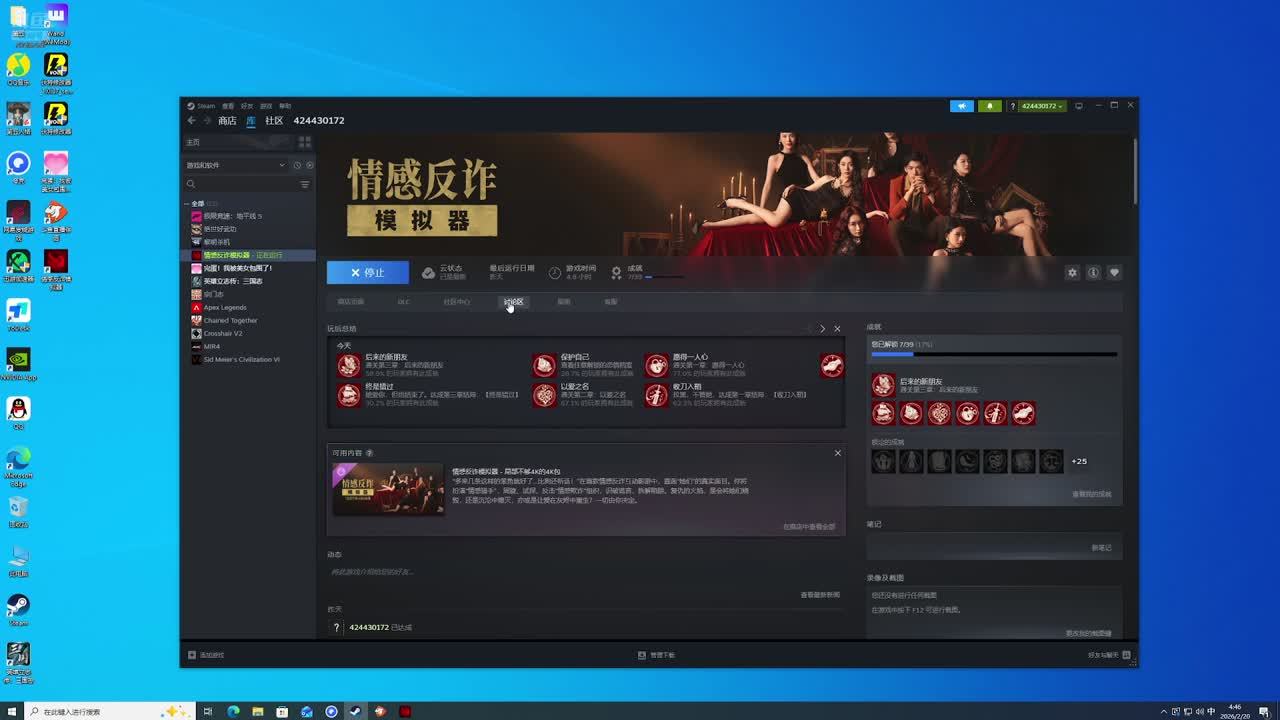Open library filter options icon
The image size is (1280, 720).
305,185
